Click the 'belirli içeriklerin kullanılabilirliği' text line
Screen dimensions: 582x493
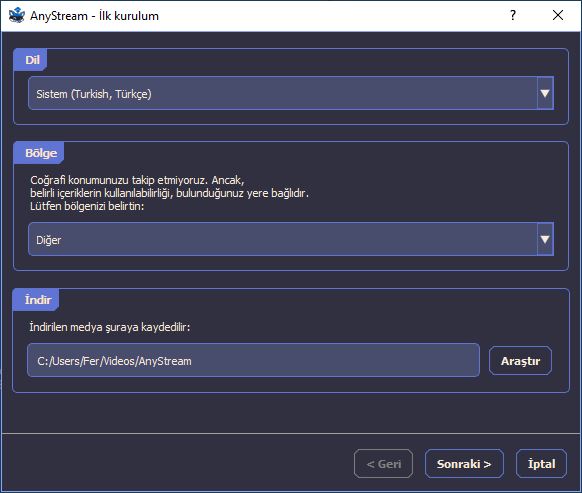[169, 193]
